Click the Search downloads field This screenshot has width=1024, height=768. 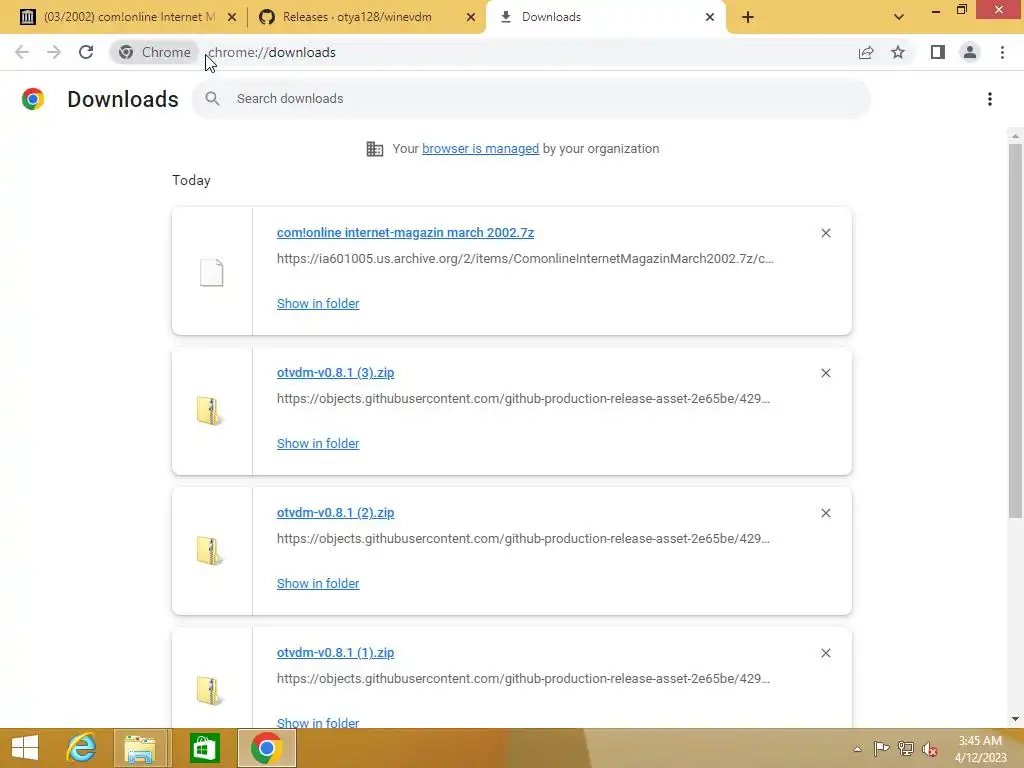point(531,99)
